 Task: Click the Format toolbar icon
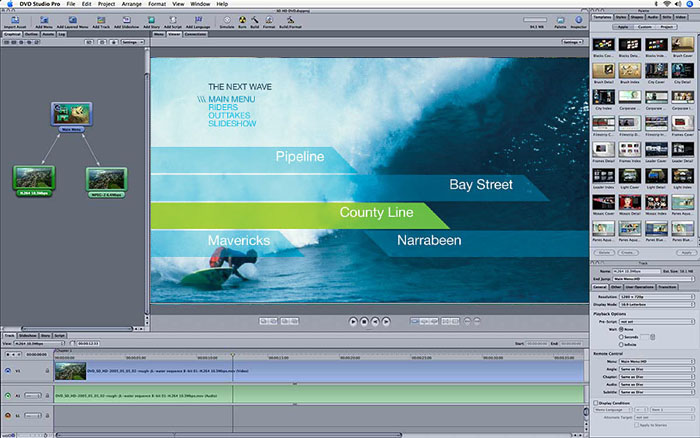pos(269,20)
